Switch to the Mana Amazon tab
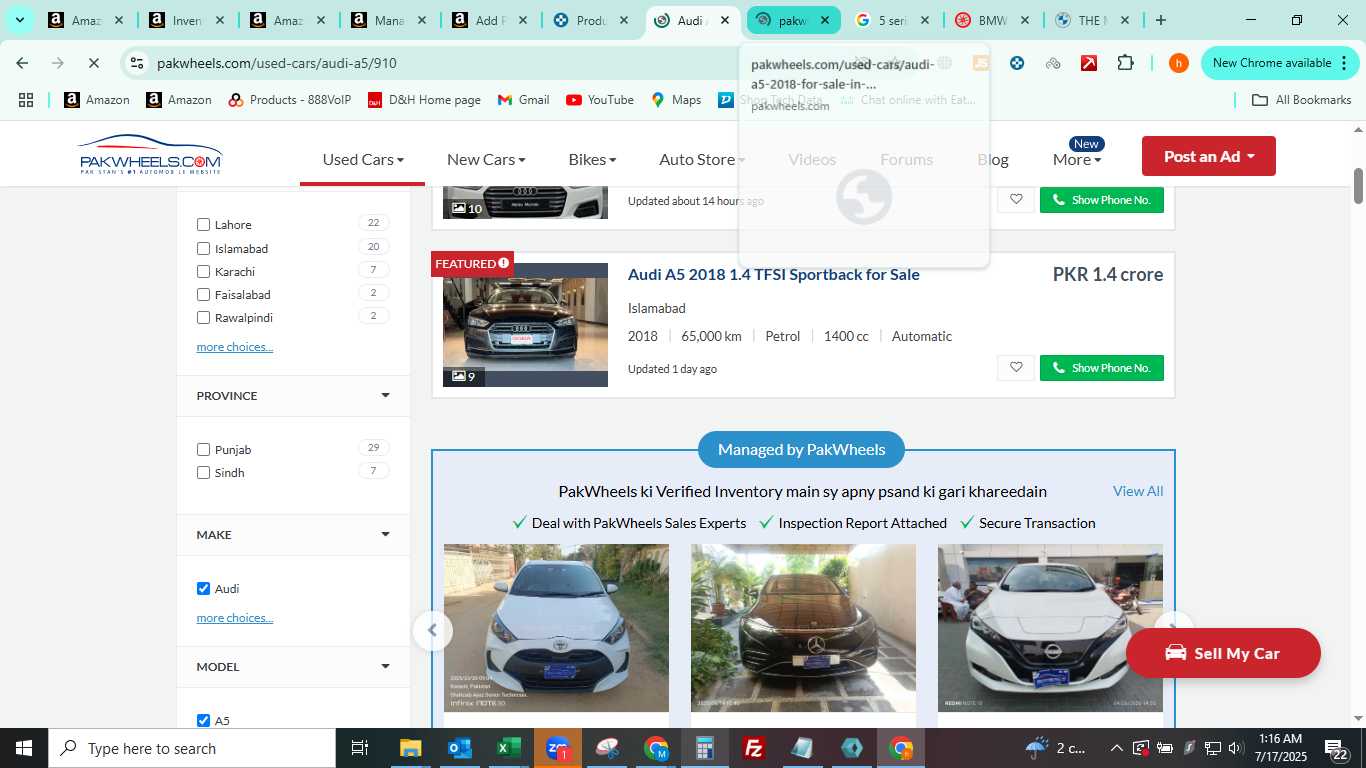 click(x=389, y=20)
